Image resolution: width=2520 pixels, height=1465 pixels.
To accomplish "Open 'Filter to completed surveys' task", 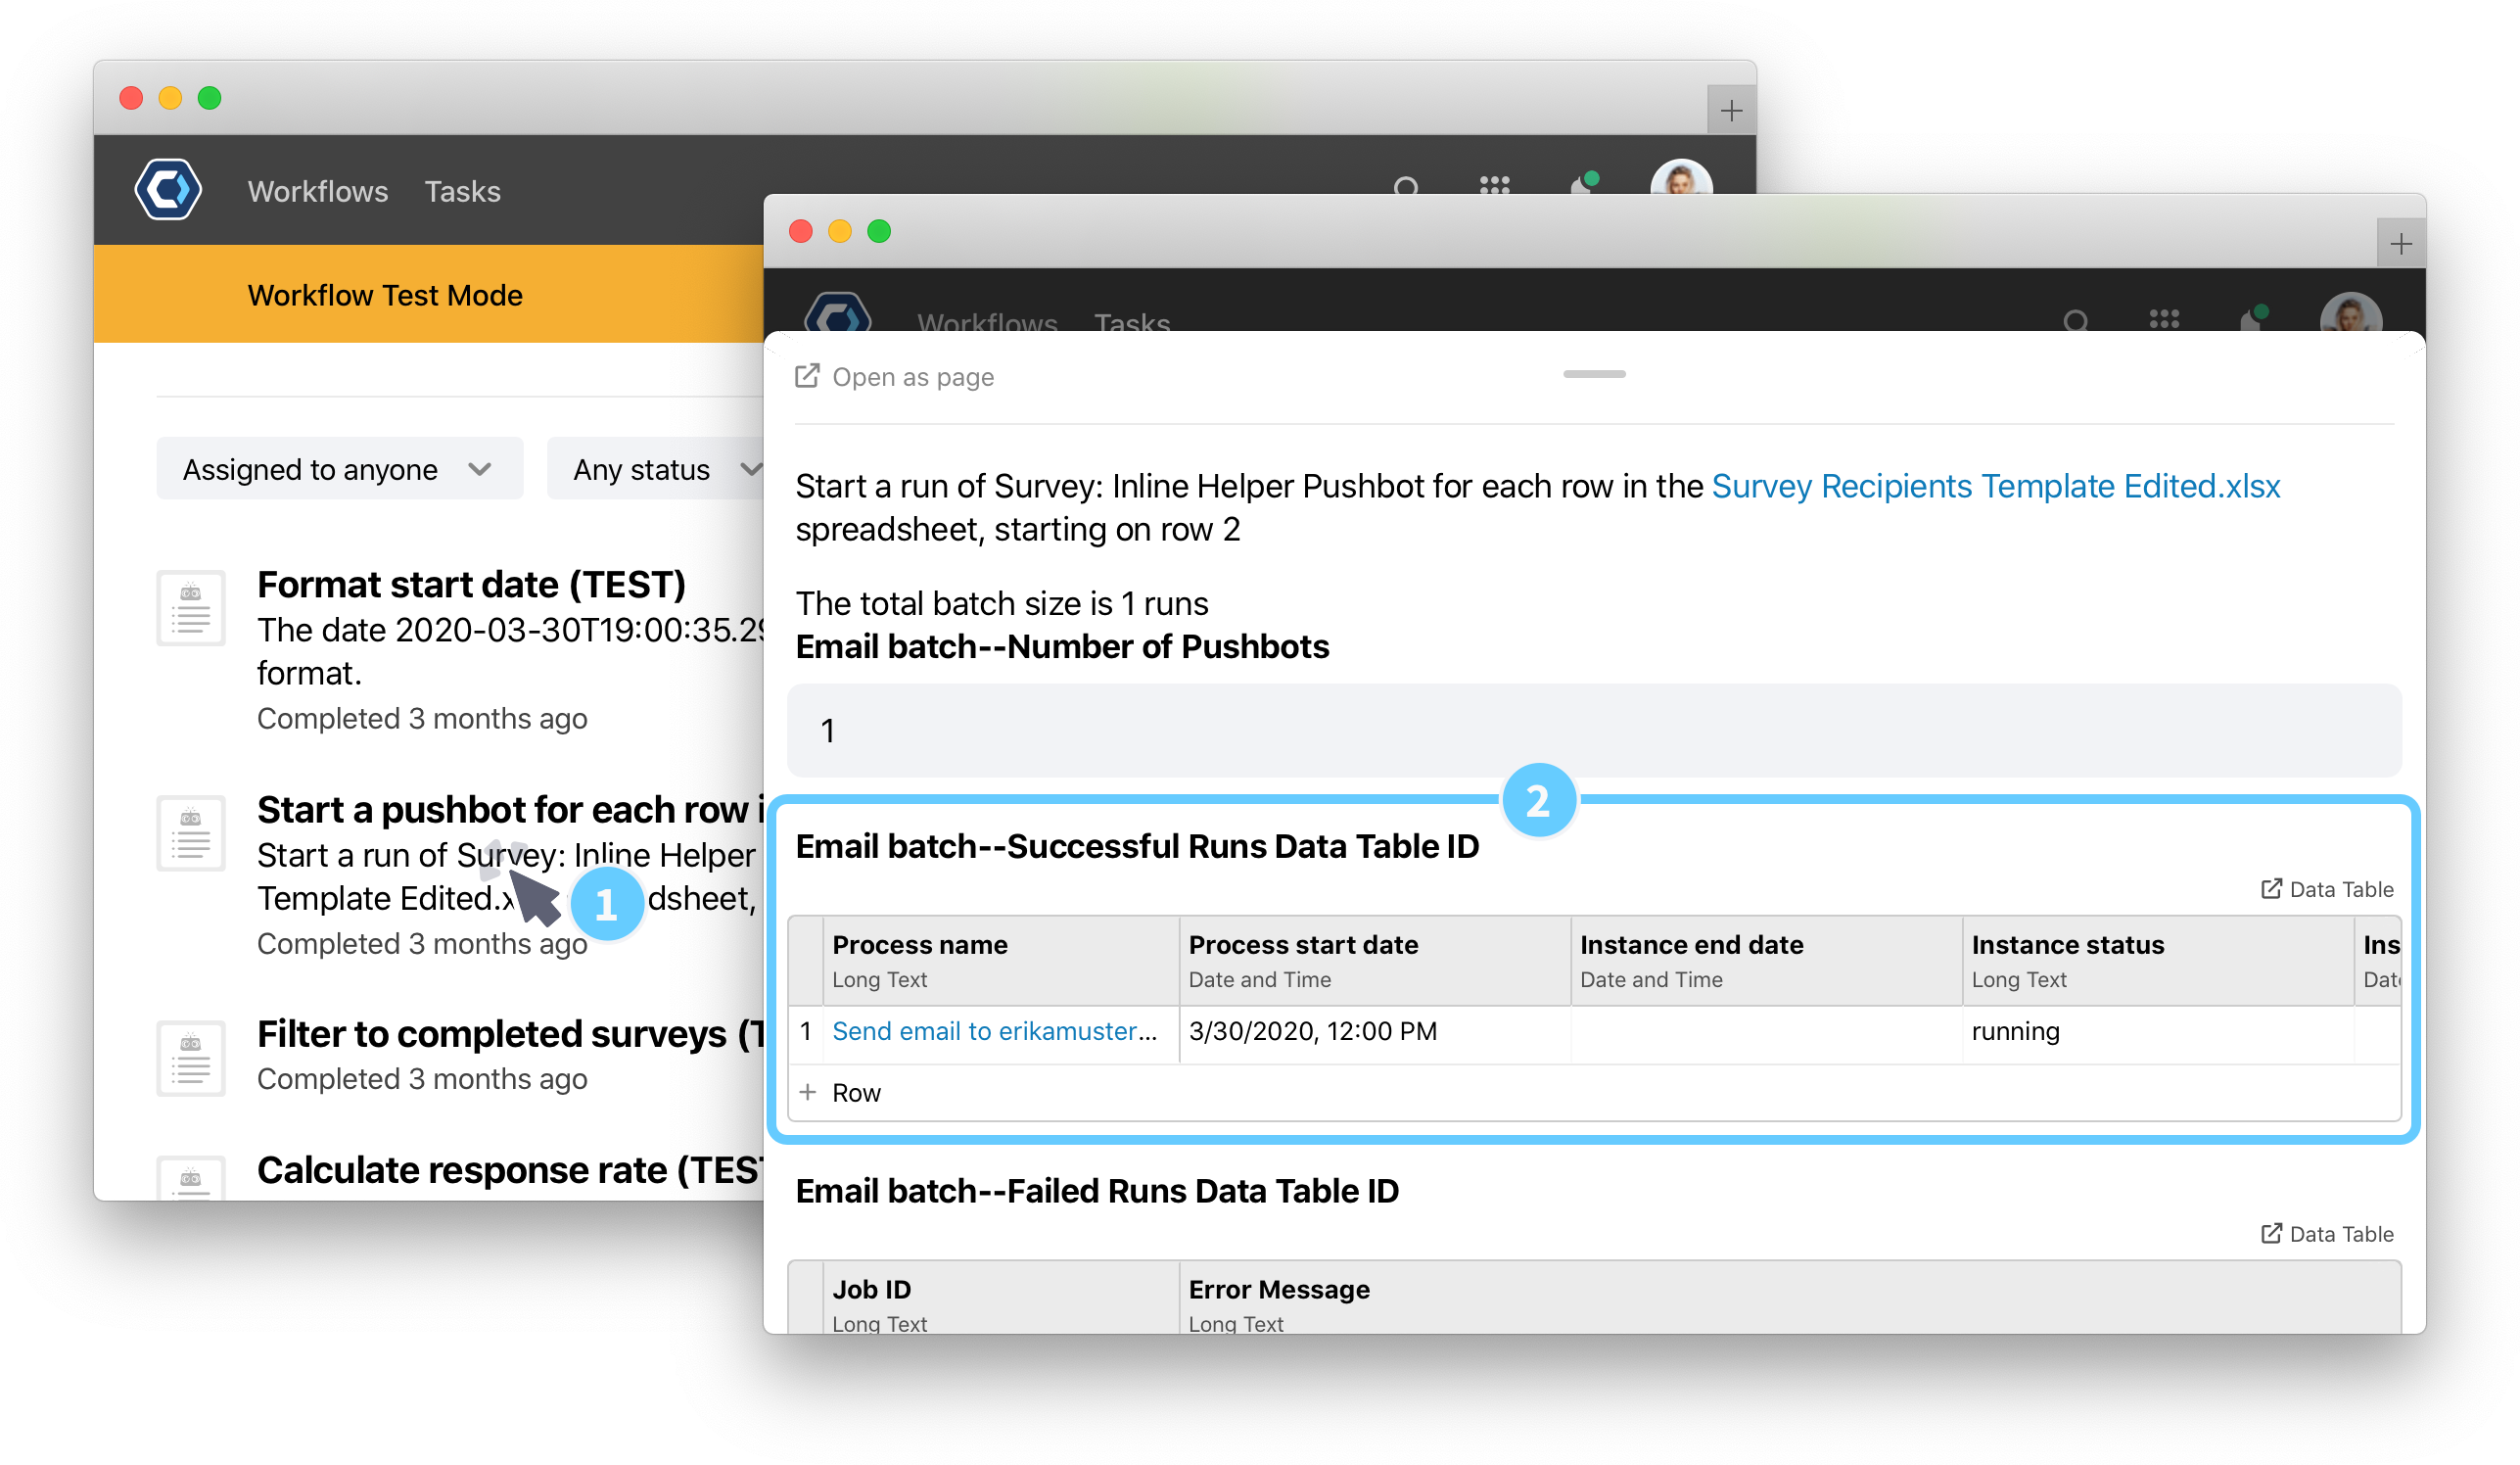I will pyautogui.click(x=510, y=1033).
